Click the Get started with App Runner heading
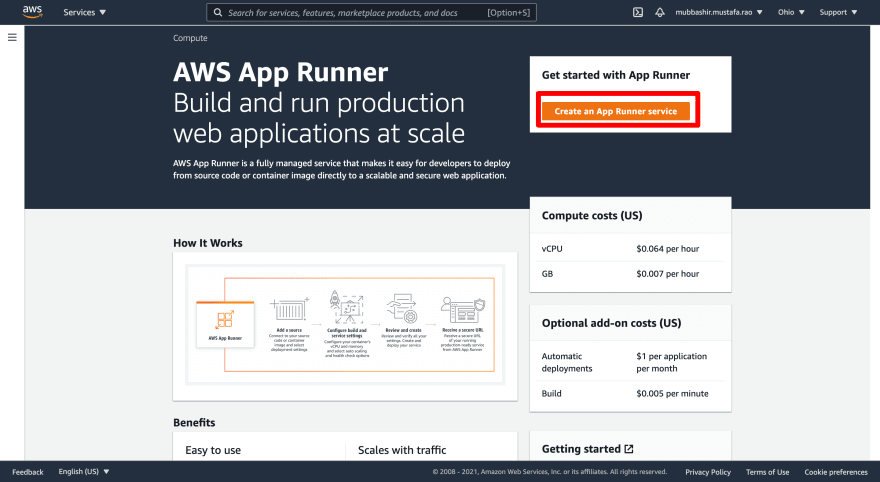 coord(616,75)
